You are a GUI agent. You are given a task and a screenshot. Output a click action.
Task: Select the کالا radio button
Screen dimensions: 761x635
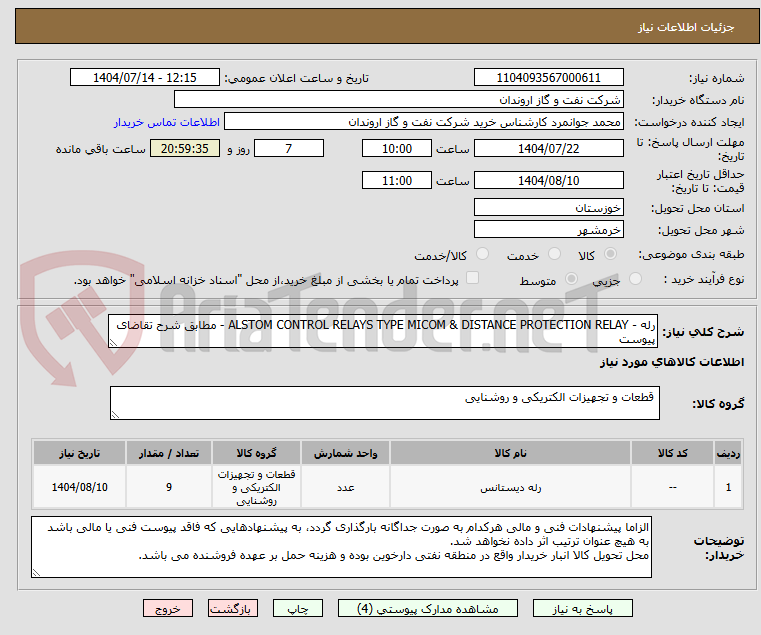[x=611, y=254]
